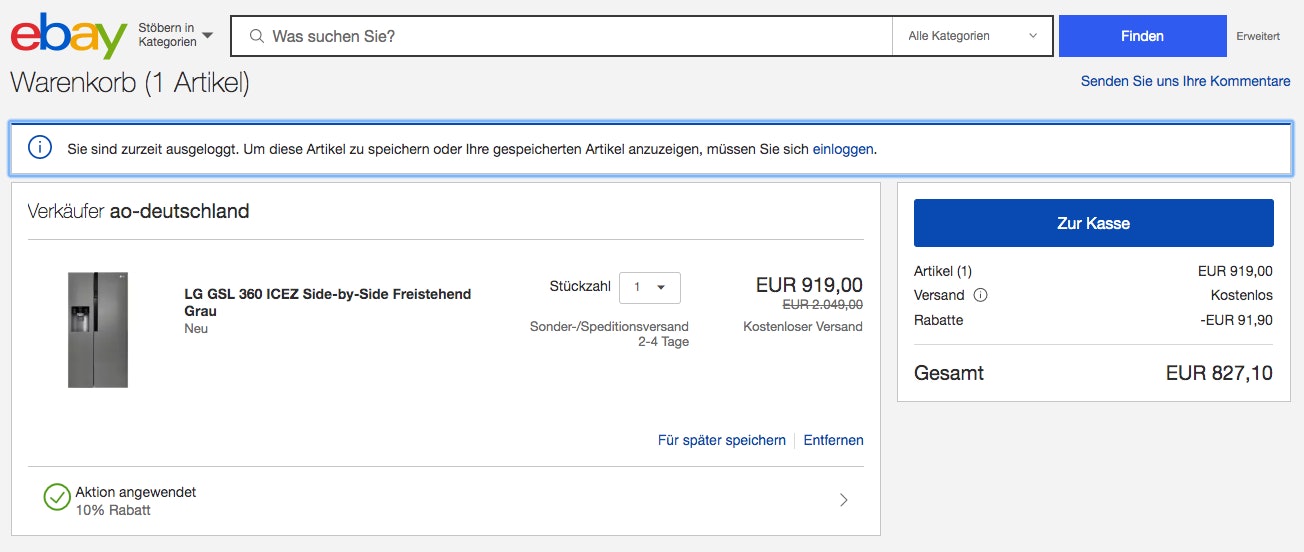1304x552 pixels.
Task: Expand the 10% Rabatt promotion chevron
Action: click(843, 500)
